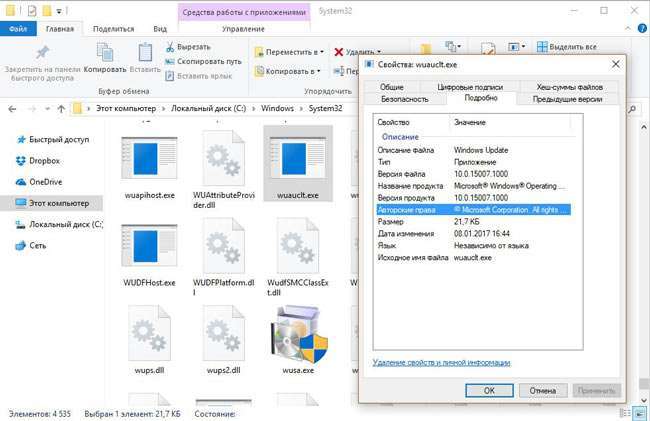Collapse ribbon with the chevron arrow
The image size is (650, 421).
tap(628, 28)
